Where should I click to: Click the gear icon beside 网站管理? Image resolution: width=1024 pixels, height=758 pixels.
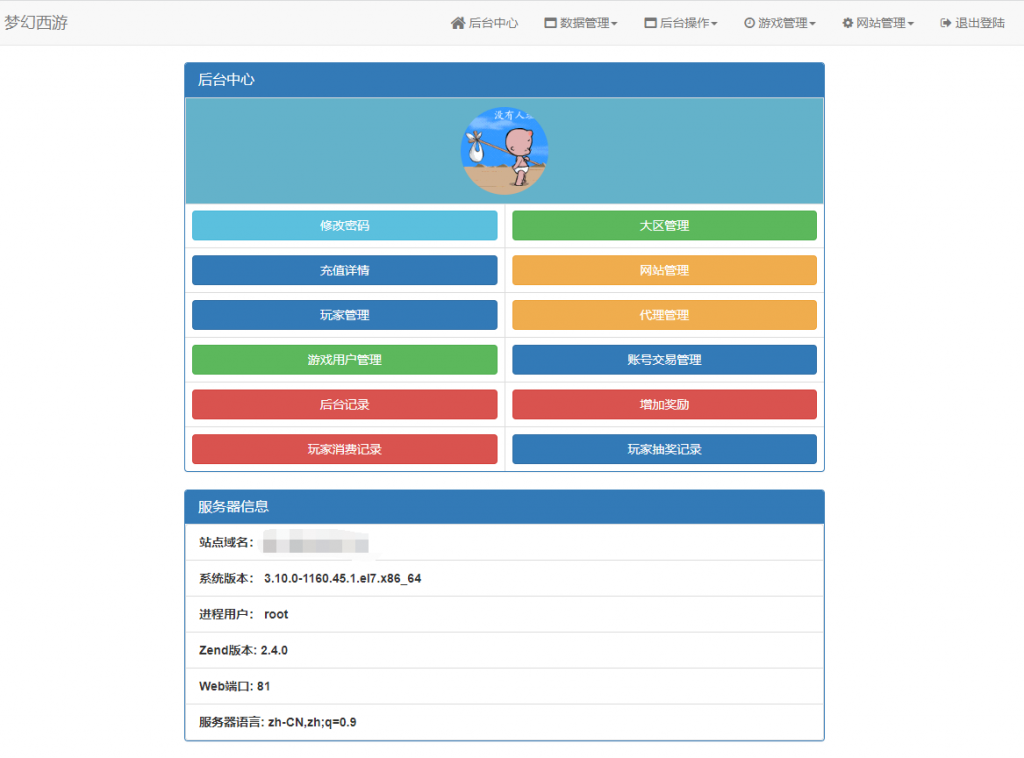(x=847, y=23)
